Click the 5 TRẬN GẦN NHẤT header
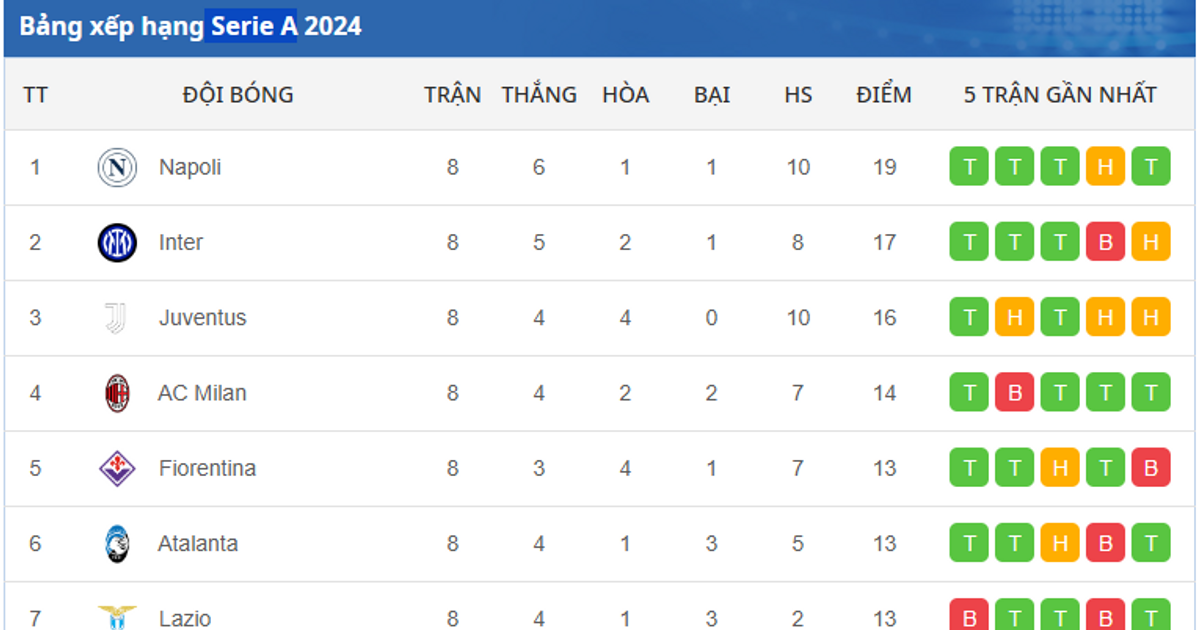The image size is (1200, 630). click(x=1060, y=95)
